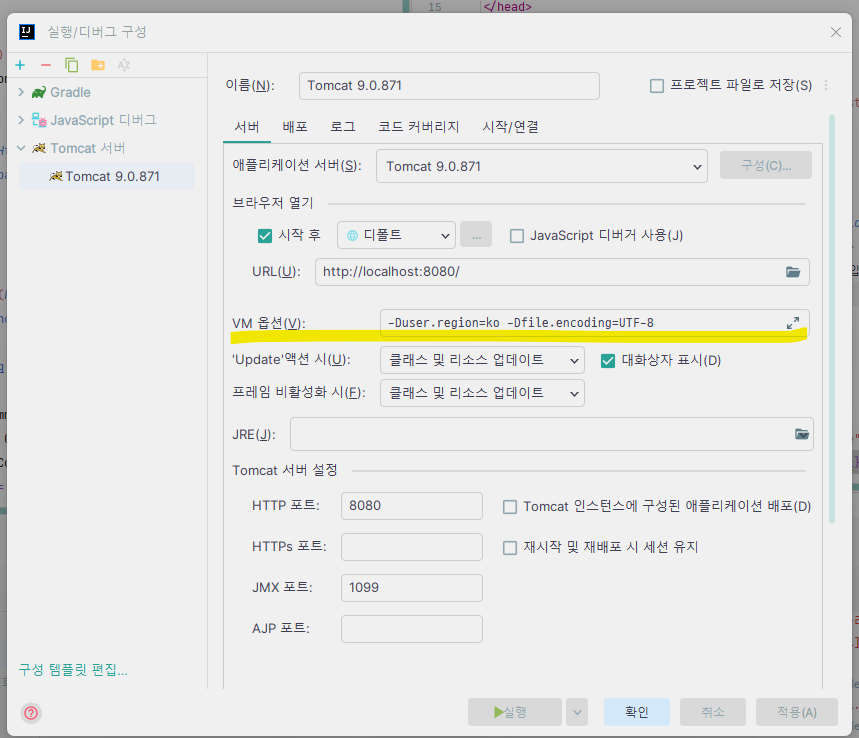
Task: Switch to the 코드 커버리지 tab
Action: pos(419,127)
